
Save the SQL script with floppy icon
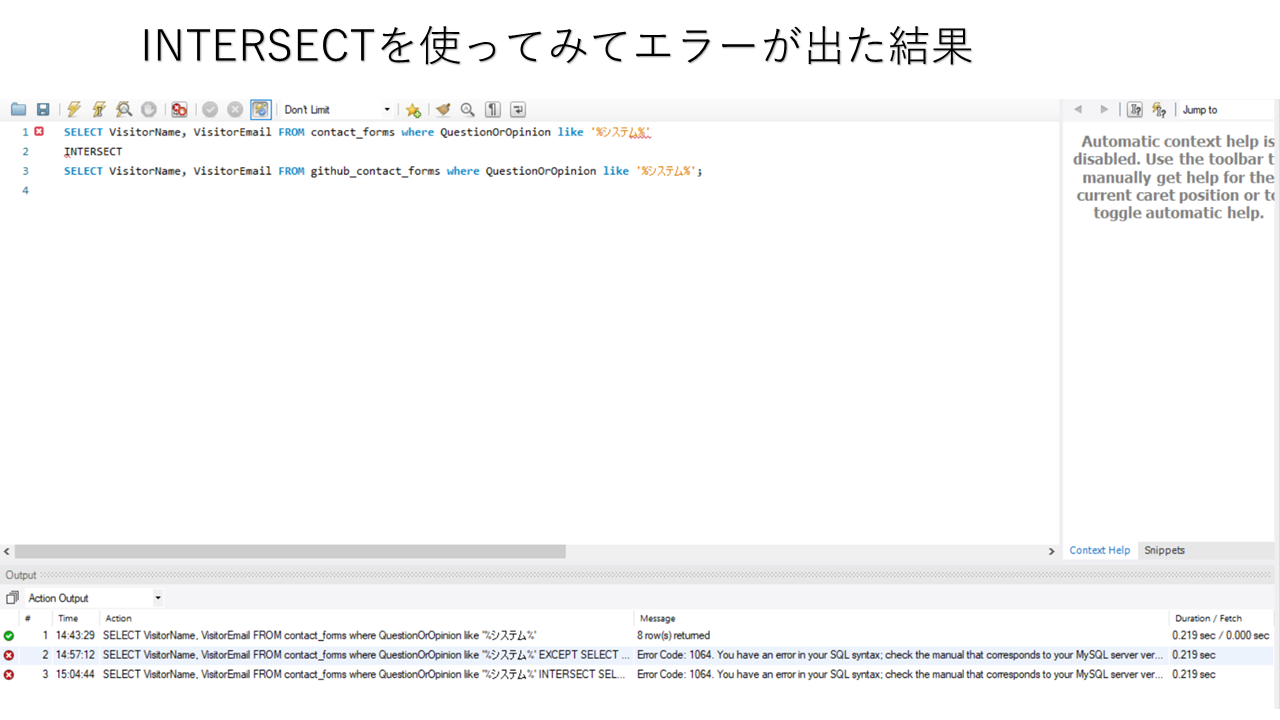(x=43, y=109)
